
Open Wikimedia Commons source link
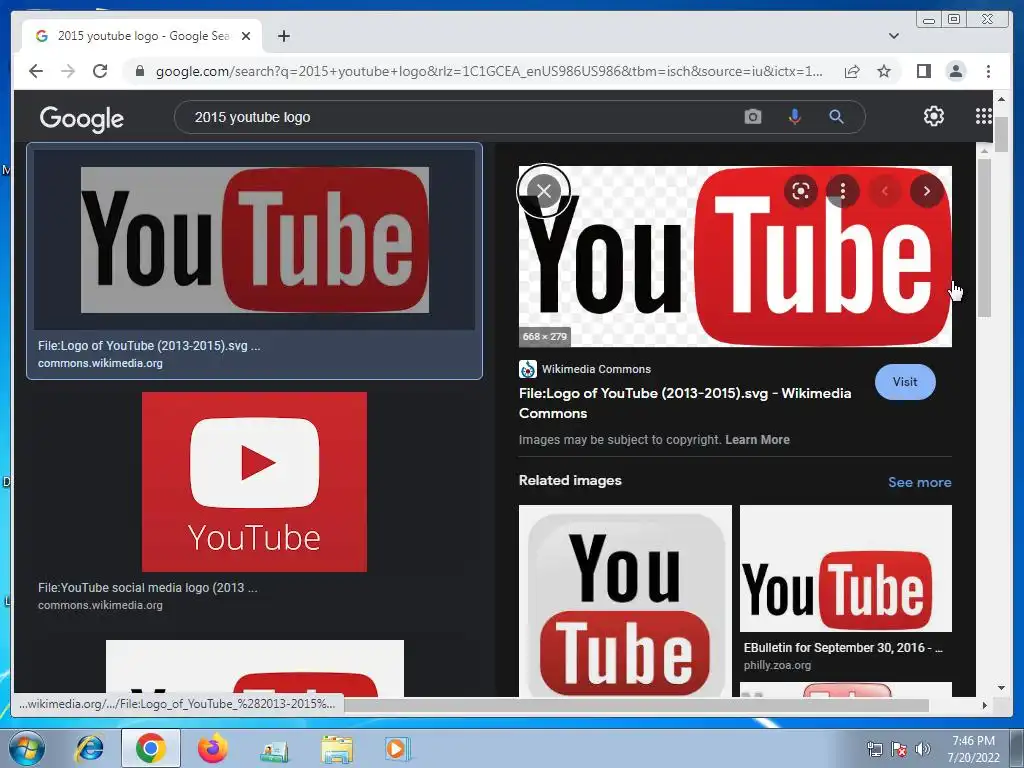tap(585, 369)
